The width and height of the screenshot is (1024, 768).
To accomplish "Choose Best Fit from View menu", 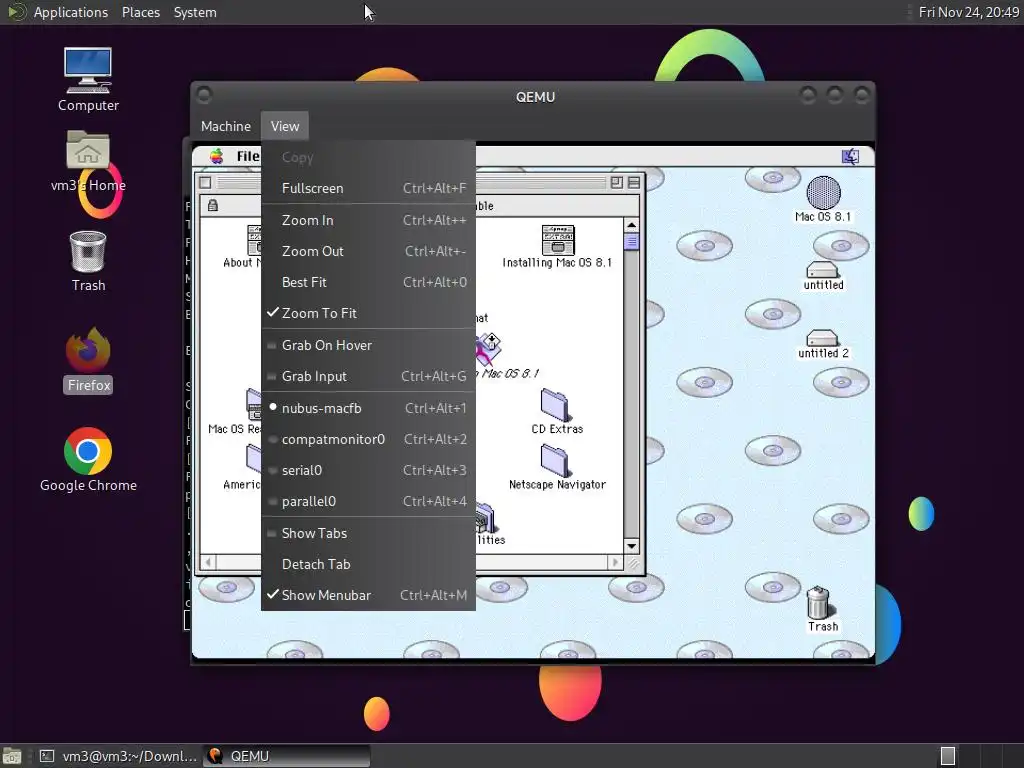I will (x=368, y=282).
